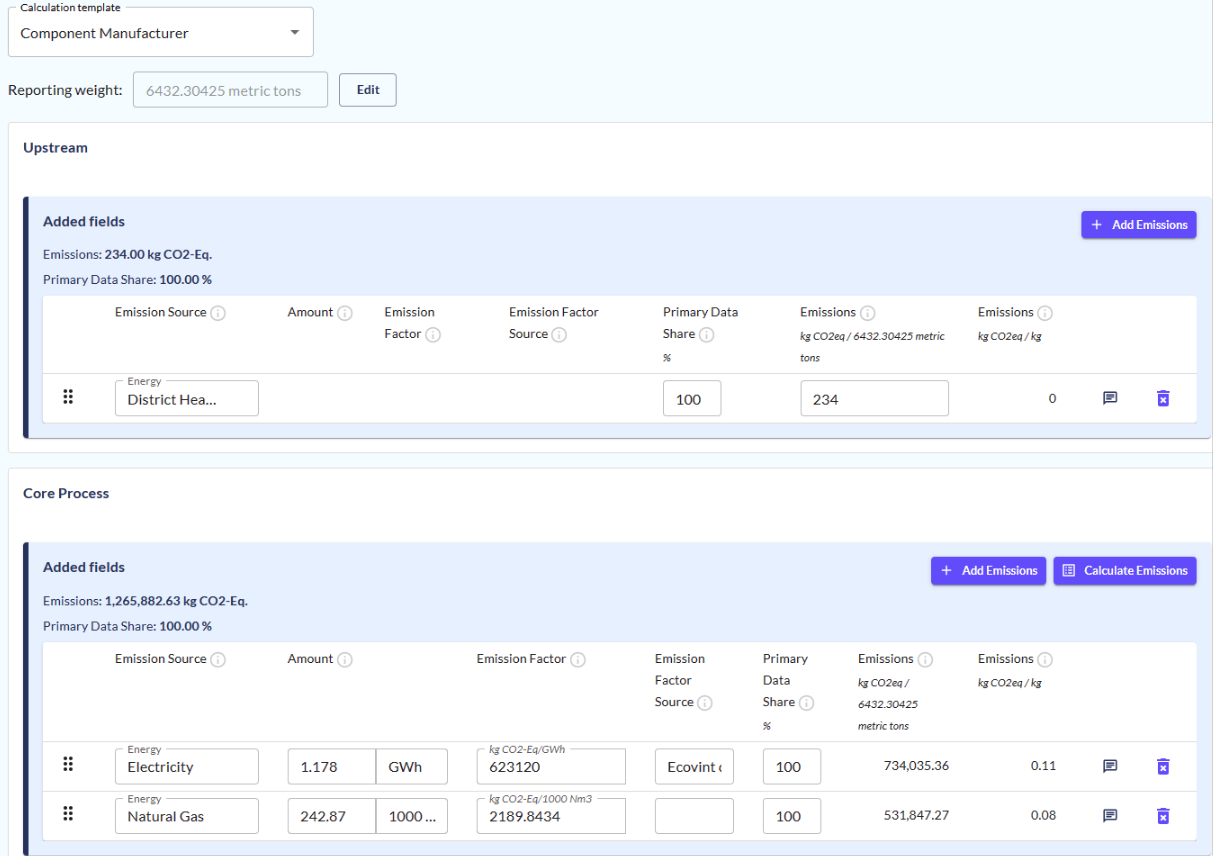Show info for Upstream Emission Source column
This screenshot has width=1213, height=856.
[x=218, y=313]
